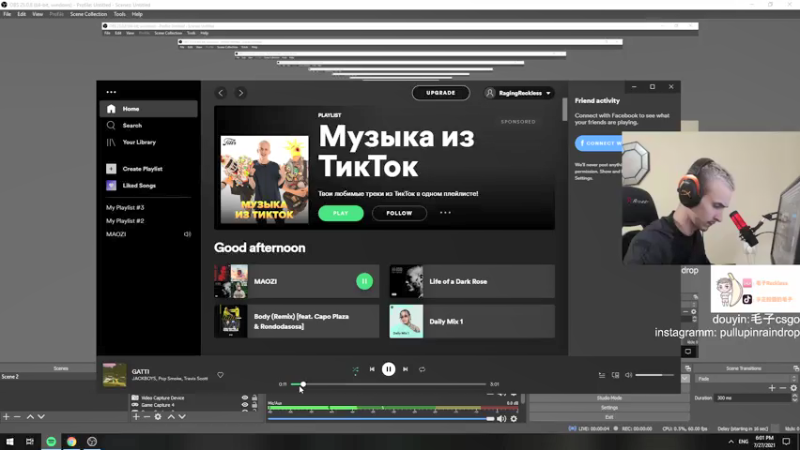800x450 pixels.
Task: Open the RagingReckless account dropdown
Action: 519,93
